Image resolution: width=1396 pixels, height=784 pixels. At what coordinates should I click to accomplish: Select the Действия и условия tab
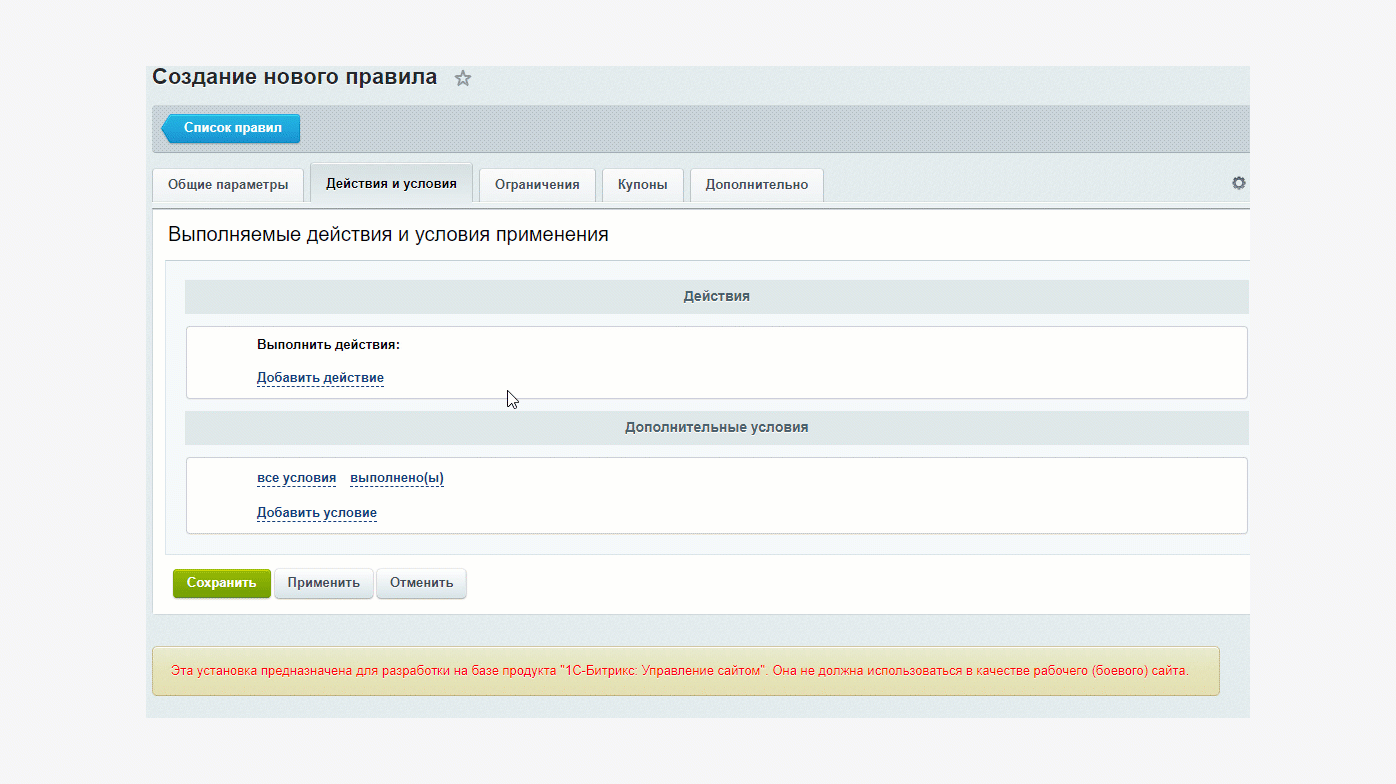coord(391,184)
